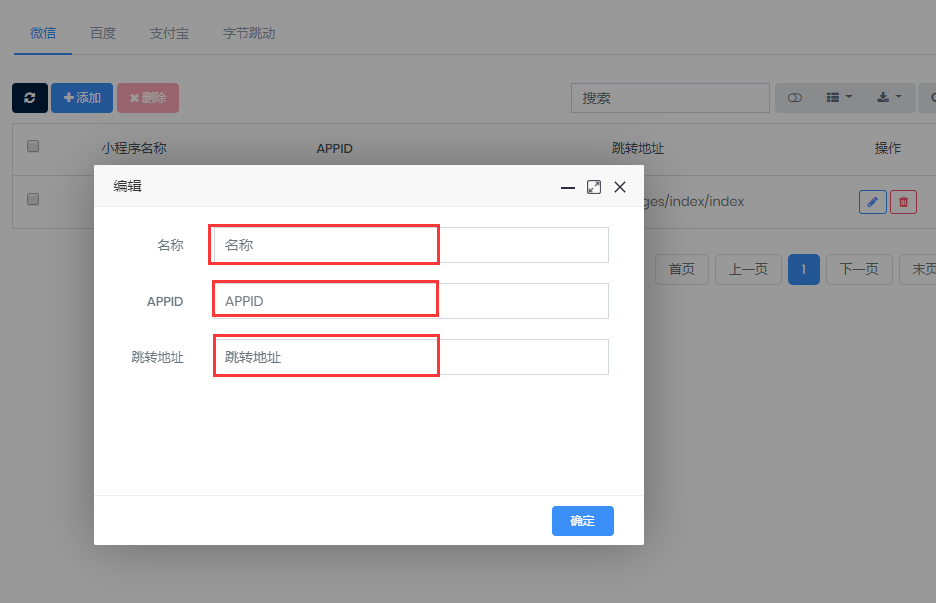Open the column visibility dropdown

[x=849, y=97]
